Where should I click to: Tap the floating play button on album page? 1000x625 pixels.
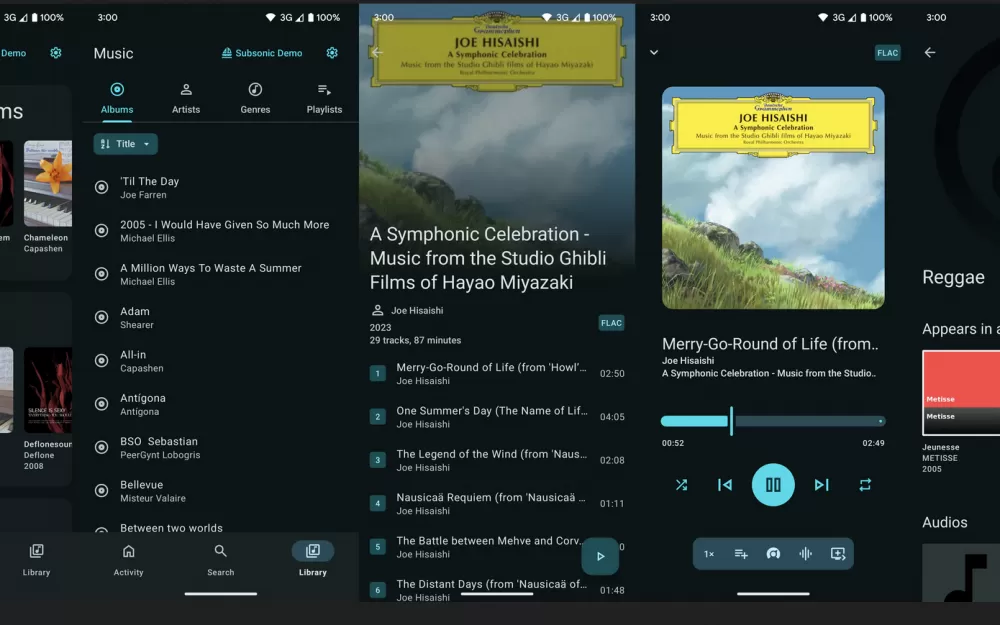pos(600,556)
